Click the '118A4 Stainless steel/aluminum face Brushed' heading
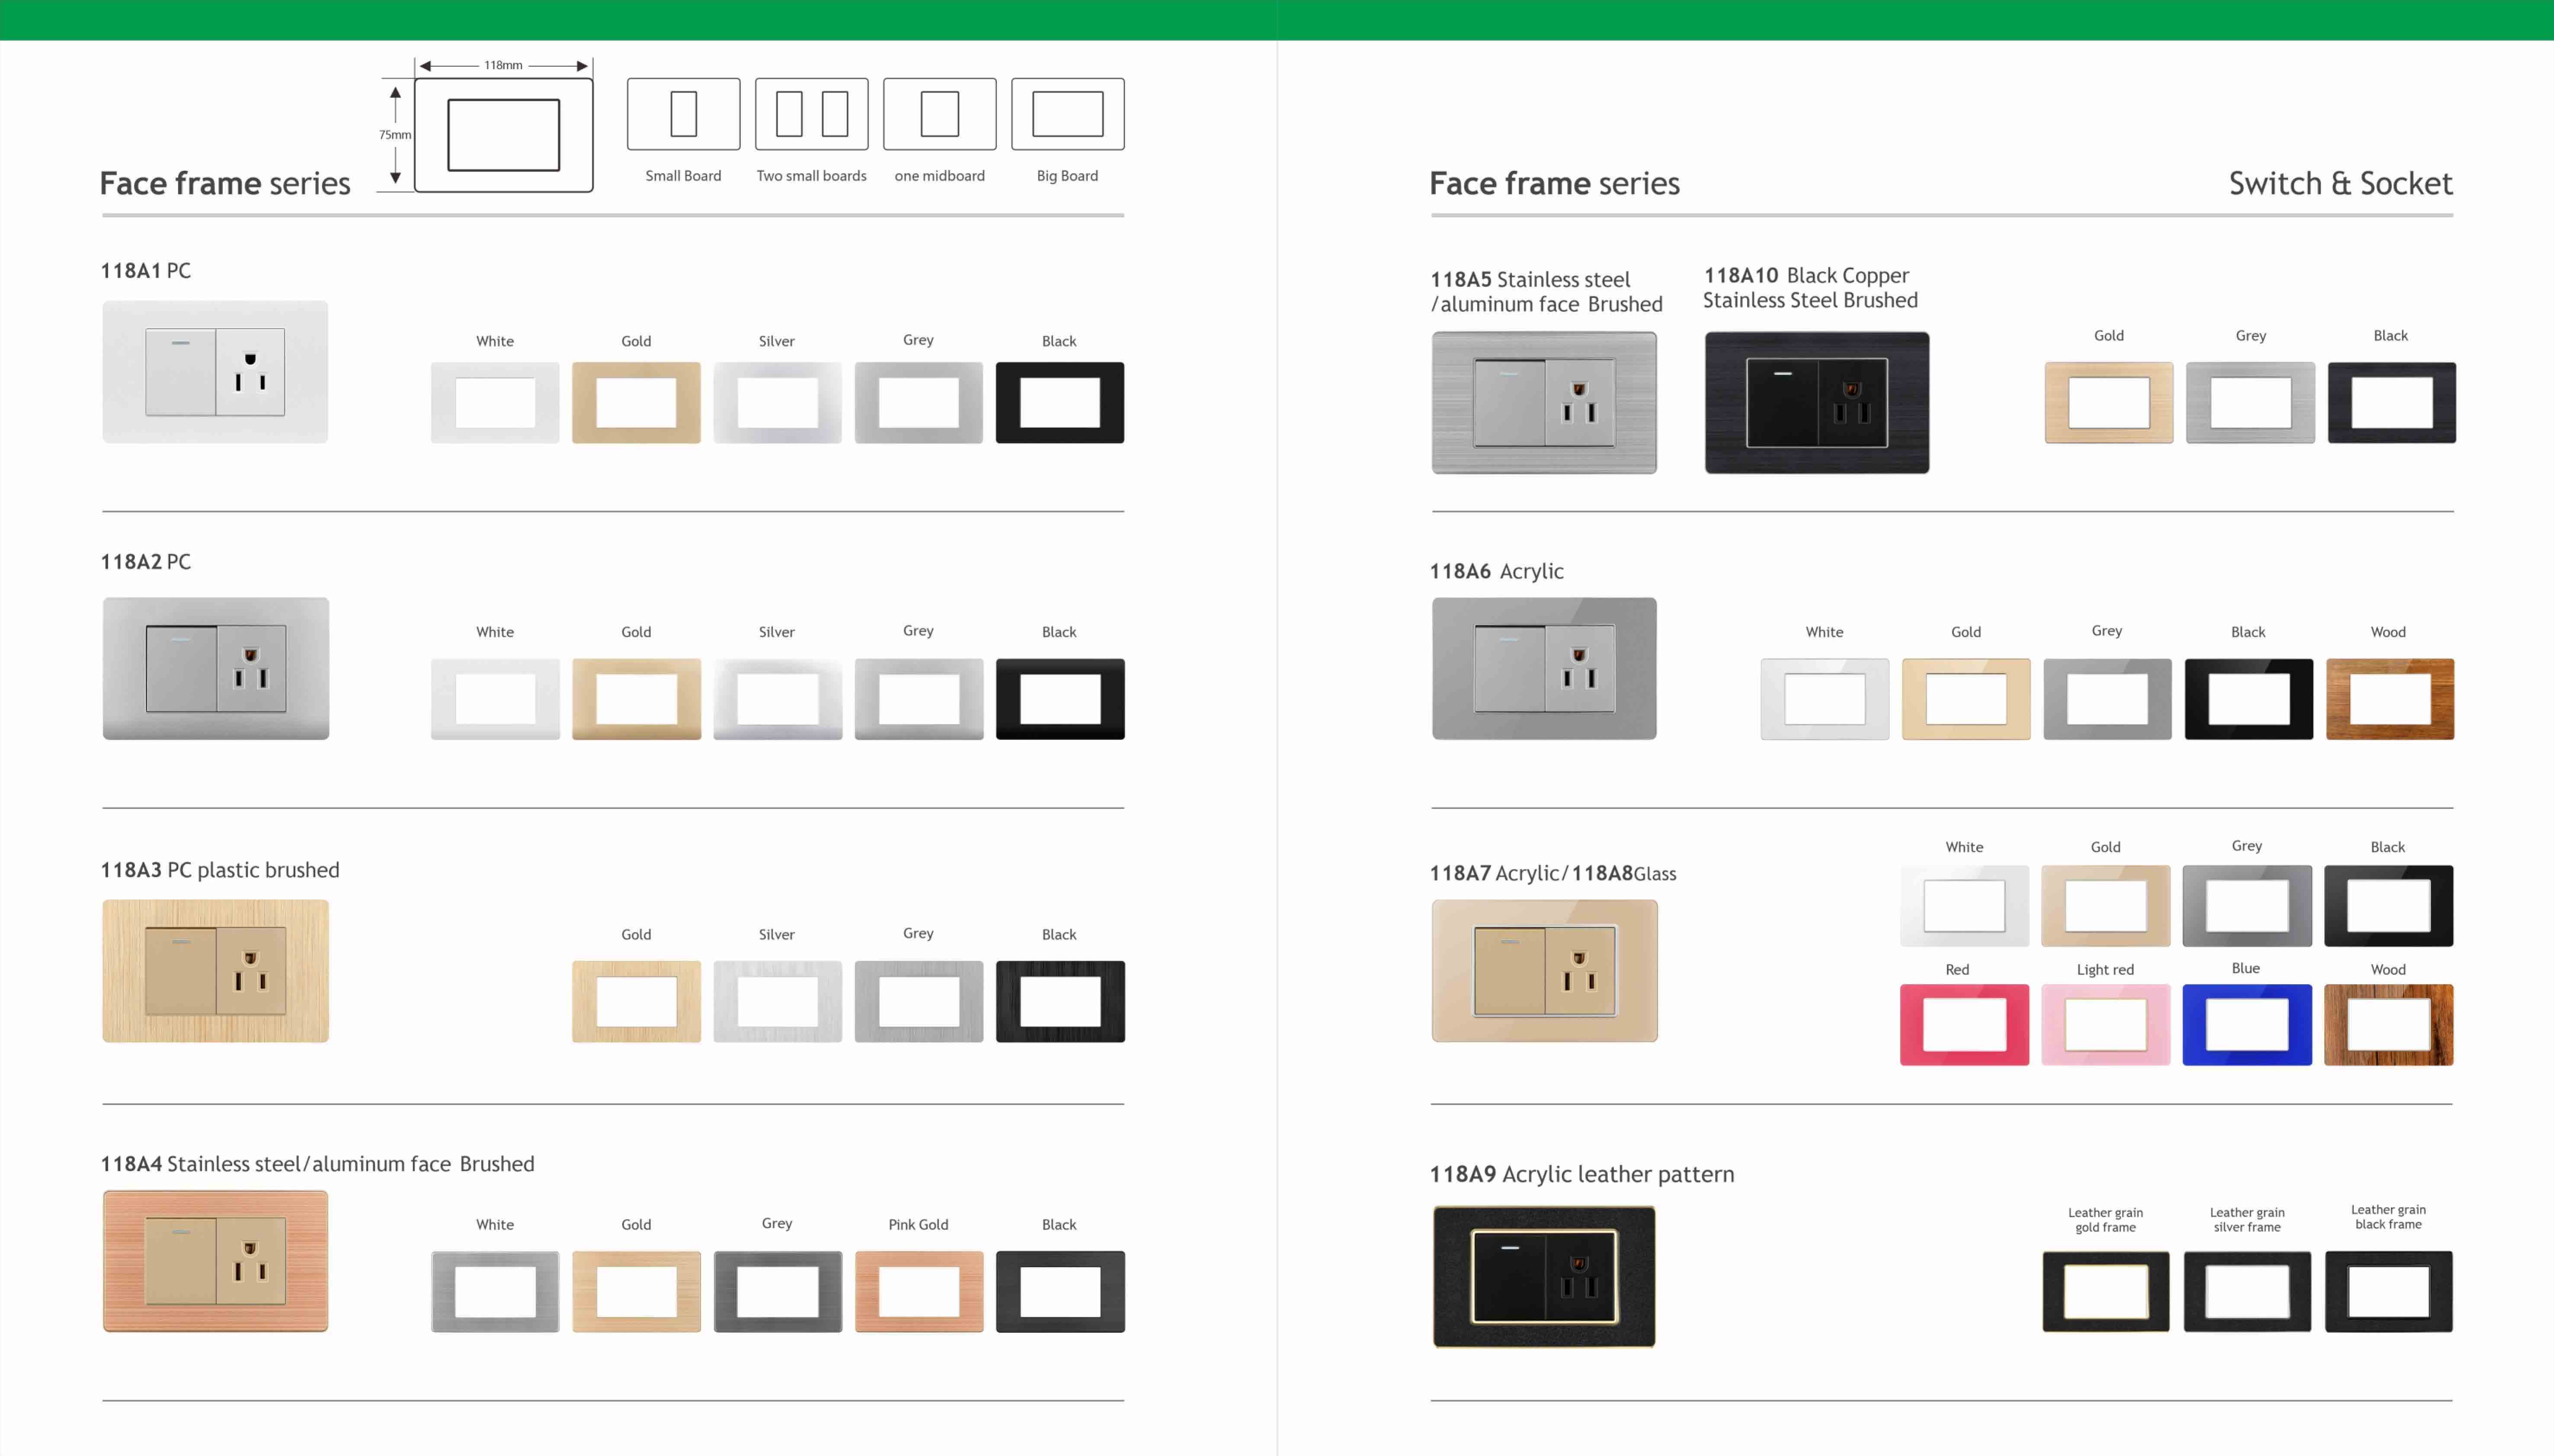2554x1456 pixels. [318, 1164]
